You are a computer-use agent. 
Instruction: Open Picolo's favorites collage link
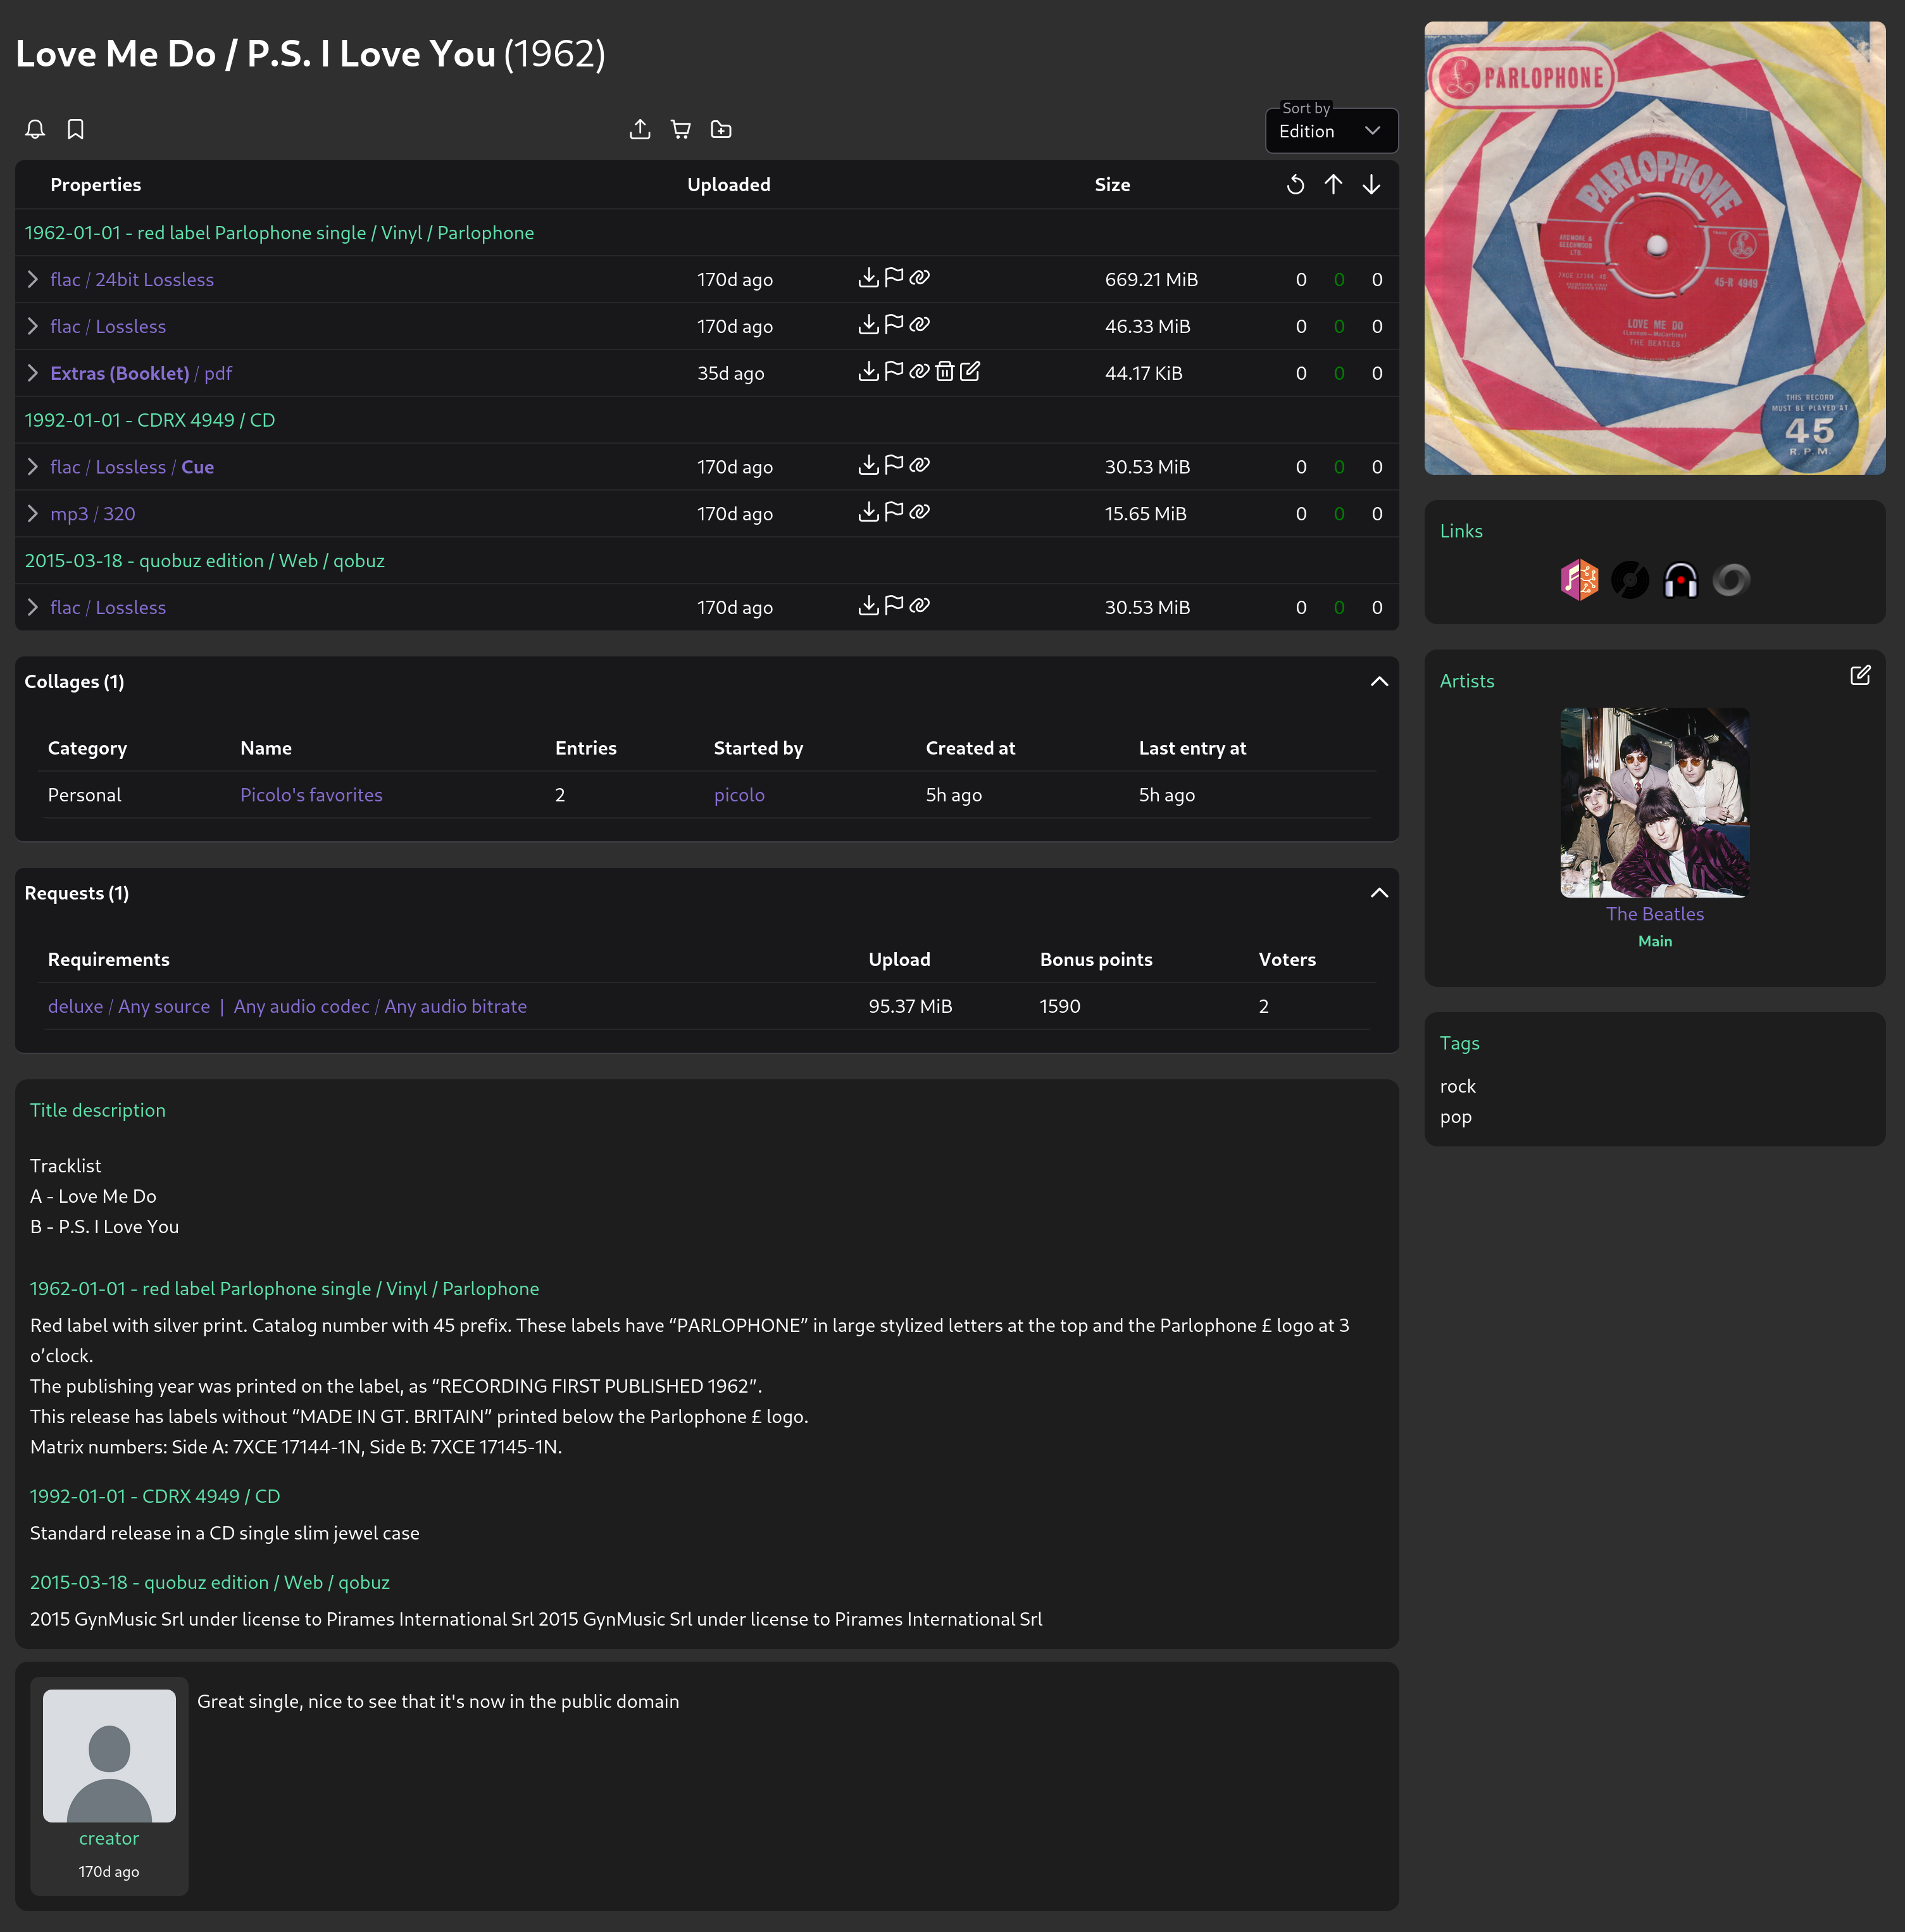311,795
